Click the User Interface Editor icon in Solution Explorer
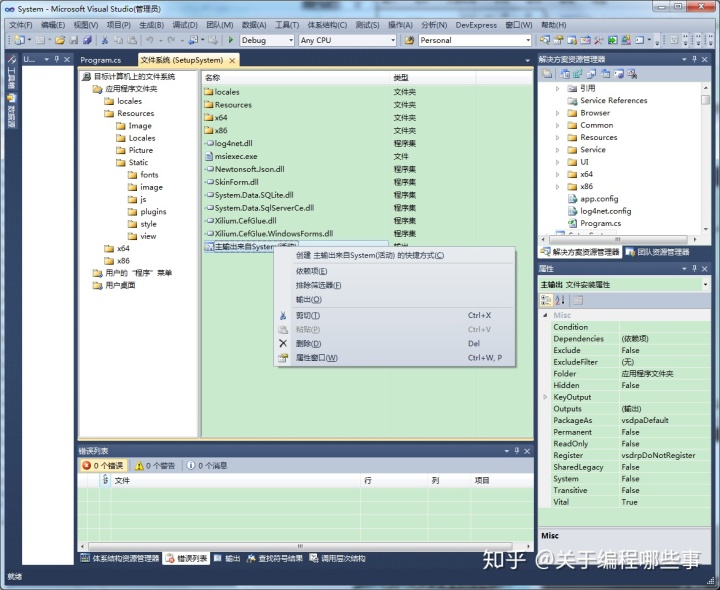Screen dimensions: 720x590 (606, 73)
